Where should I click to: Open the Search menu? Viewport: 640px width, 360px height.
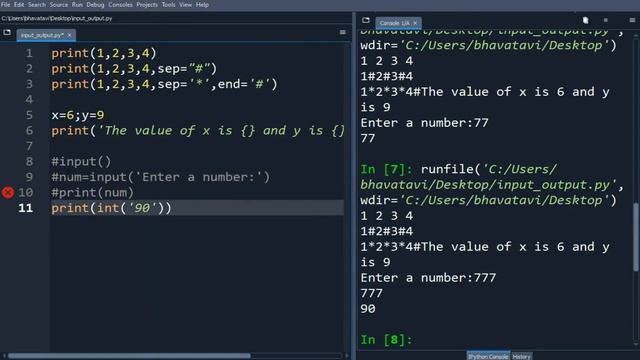click(37, 5)
